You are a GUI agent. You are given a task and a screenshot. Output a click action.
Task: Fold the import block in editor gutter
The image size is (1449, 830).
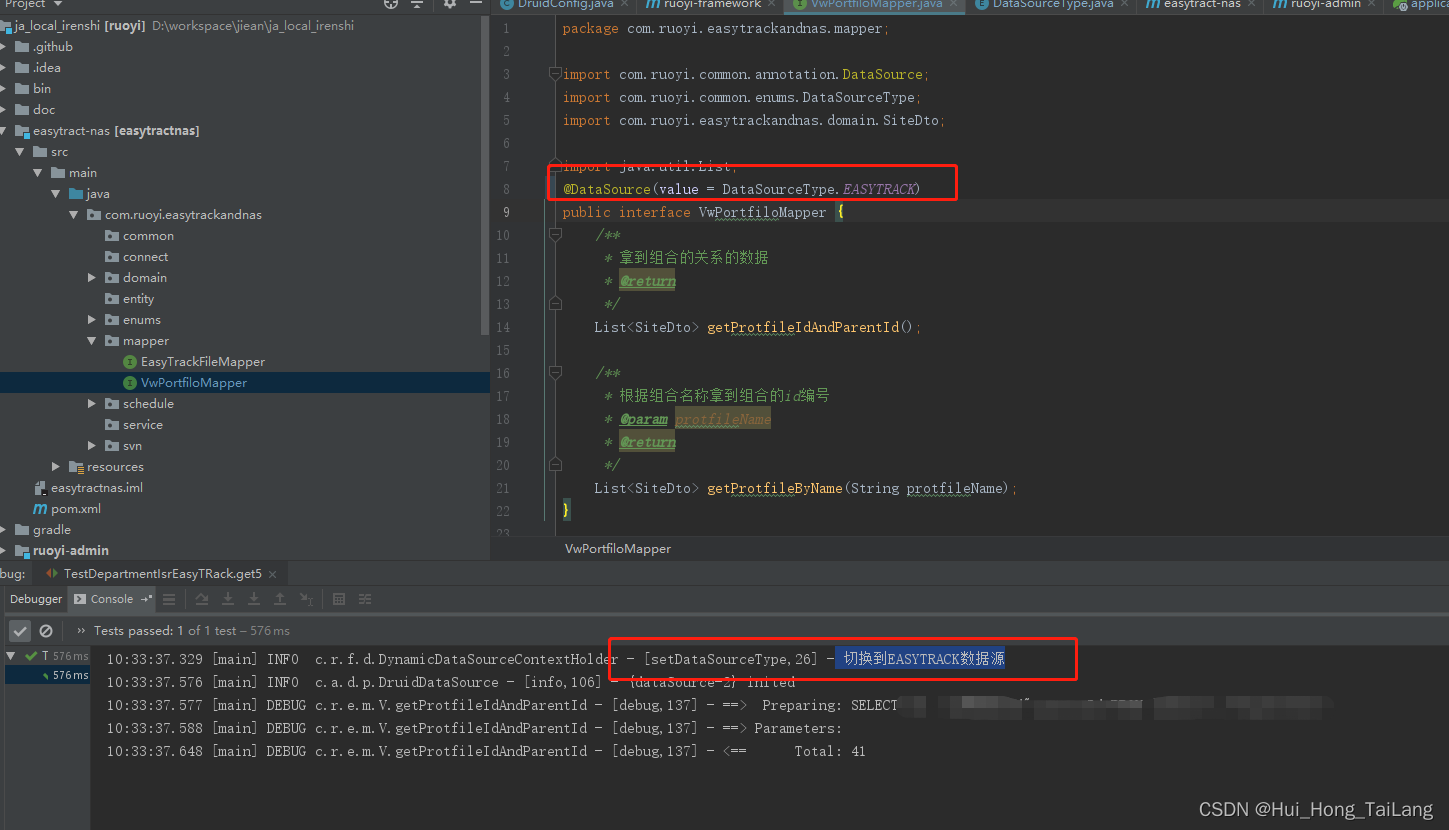[554, 75]
